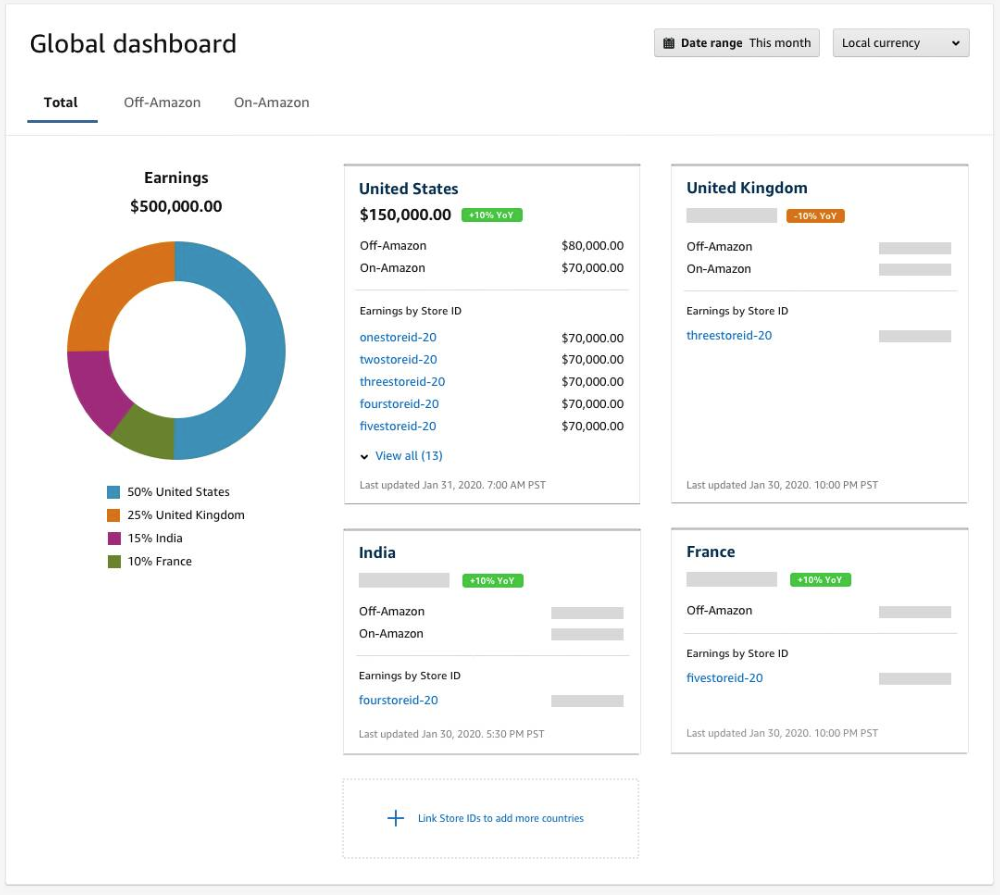The image size is (1000, 895).
Task: Select the Total tab
Action: (61, 102)
